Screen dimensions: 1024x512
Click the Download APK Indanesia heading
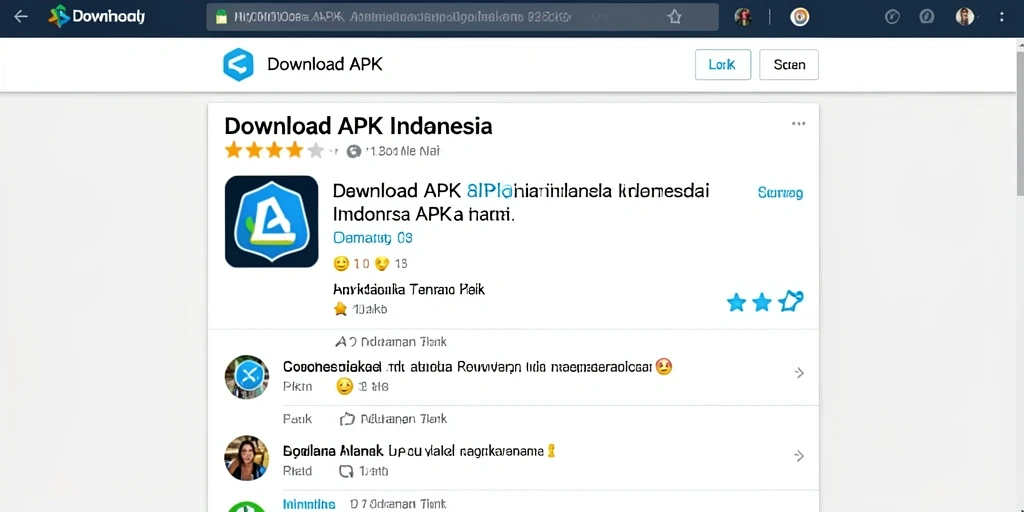coord(358,125)
